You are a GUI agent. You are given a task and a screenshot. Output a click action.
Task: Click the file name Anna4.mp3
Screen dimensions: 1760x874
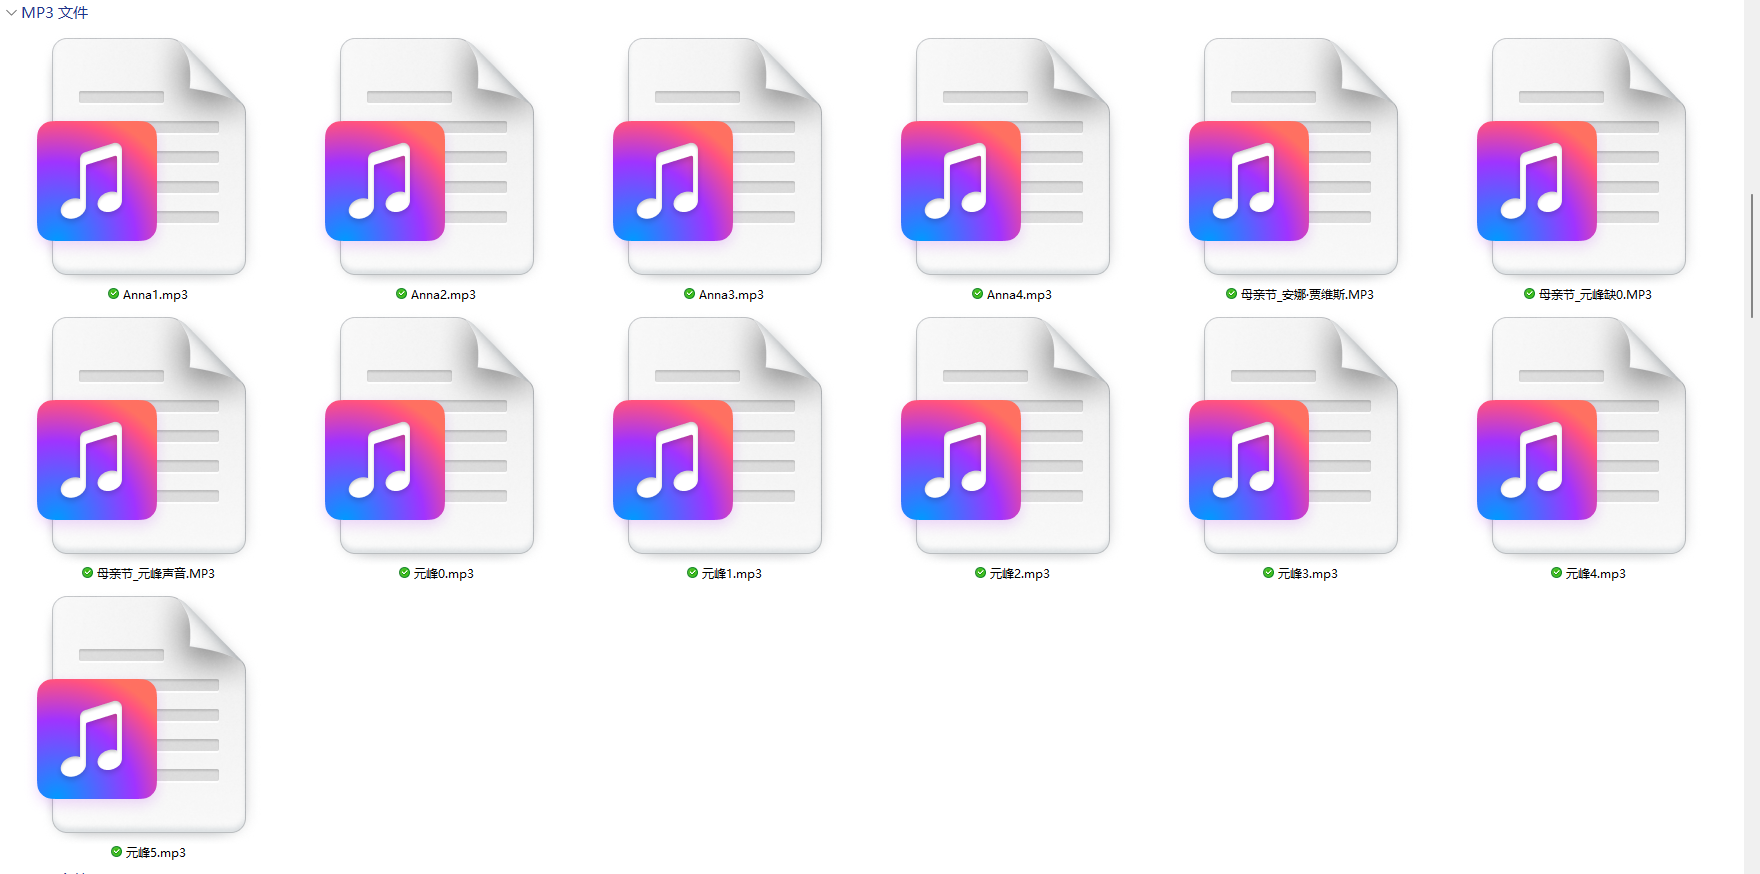[x=1019, y=295]
